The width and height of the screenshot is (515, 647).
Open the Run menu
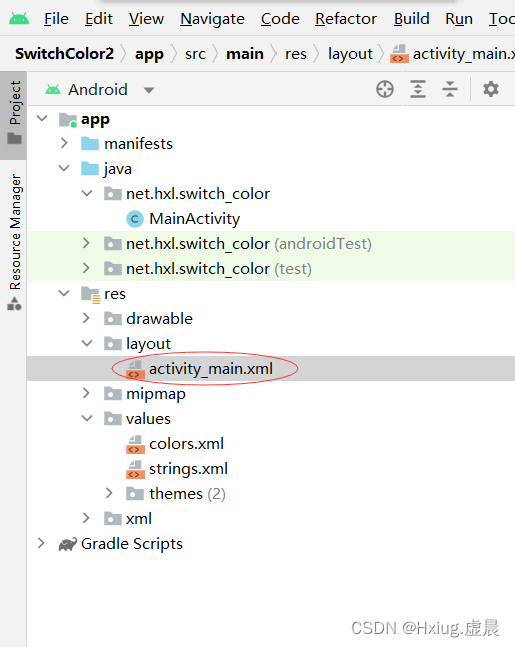point(459,19)
